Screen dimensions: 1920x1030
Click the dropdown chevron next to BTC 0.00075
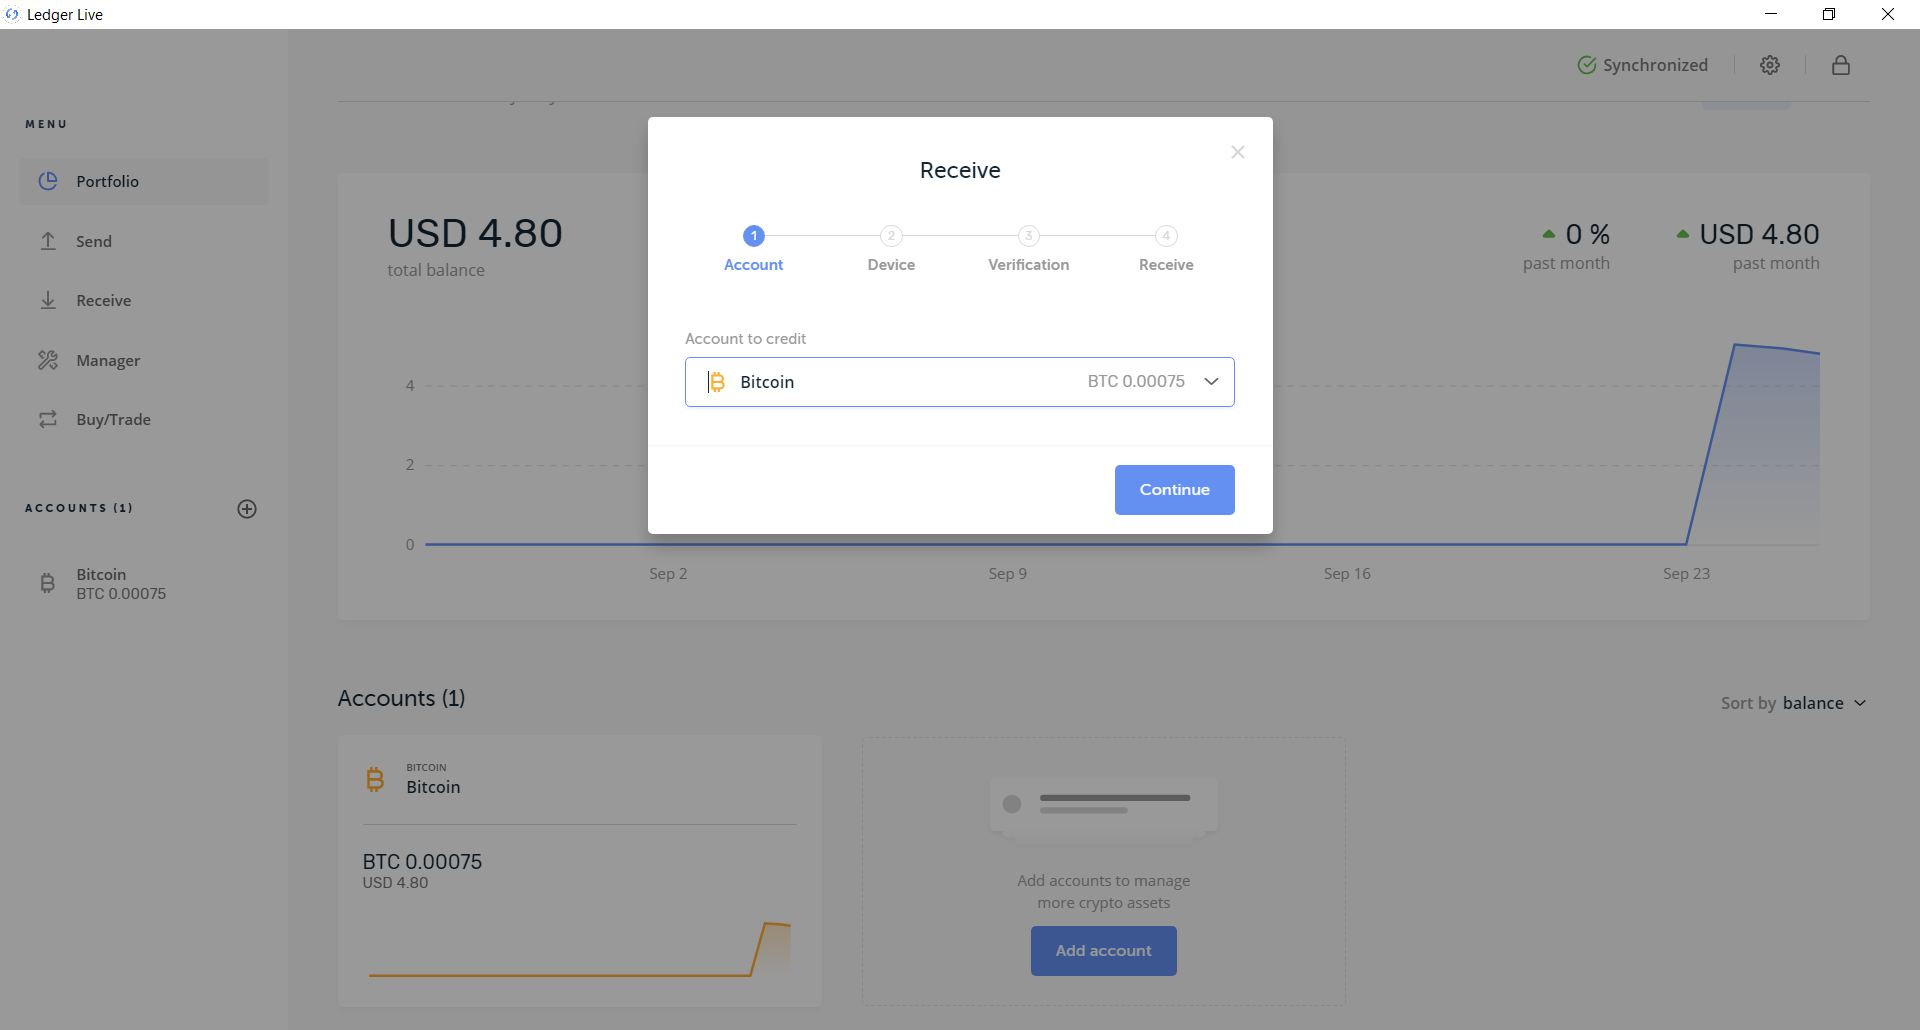pos(1211,382)
